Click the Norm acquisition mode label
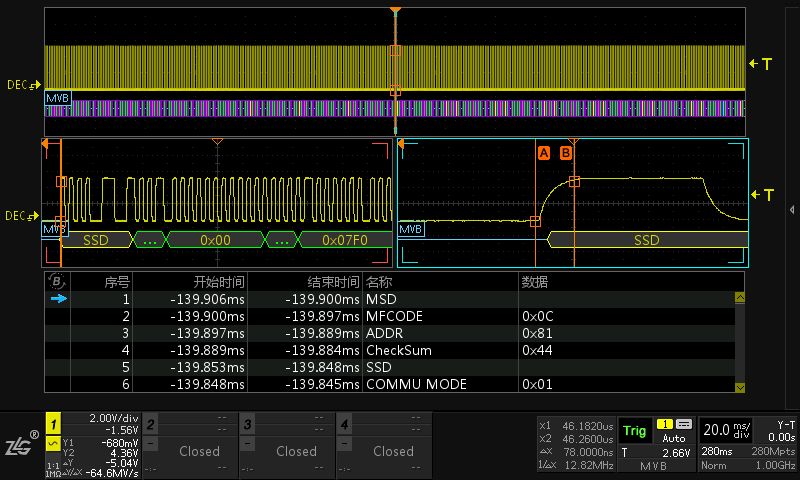Image resolution: width=800 pixels, height=480 pixels. 713,465
